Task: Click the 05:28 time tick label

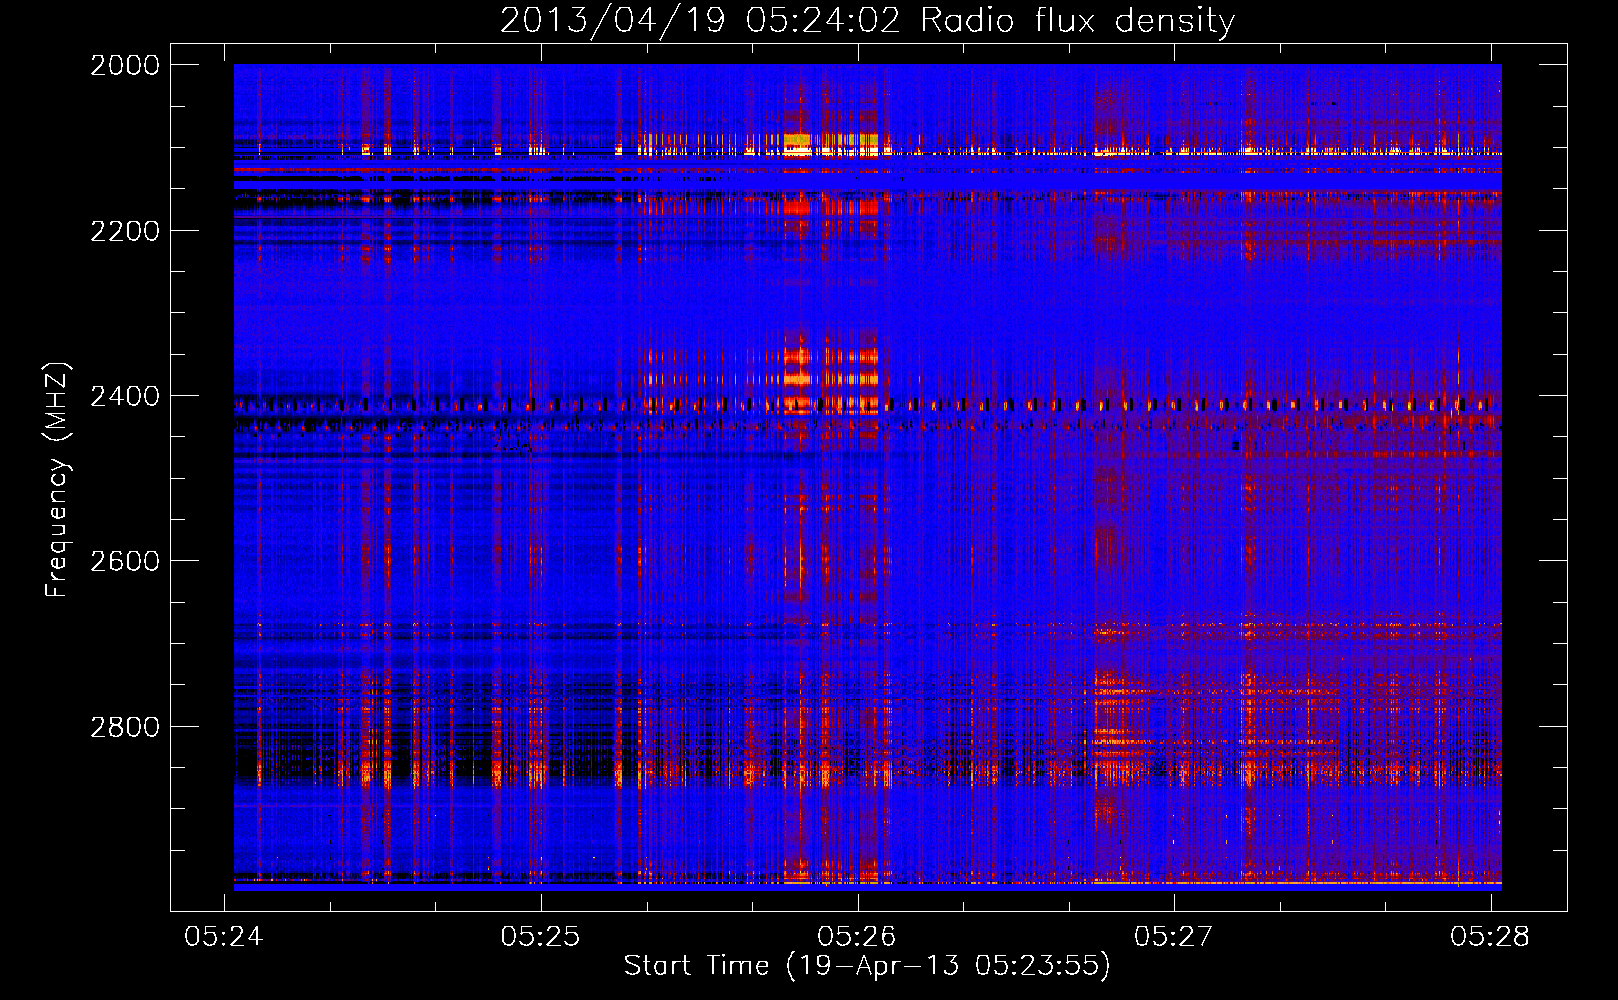Action: (x=1490, y=936)
